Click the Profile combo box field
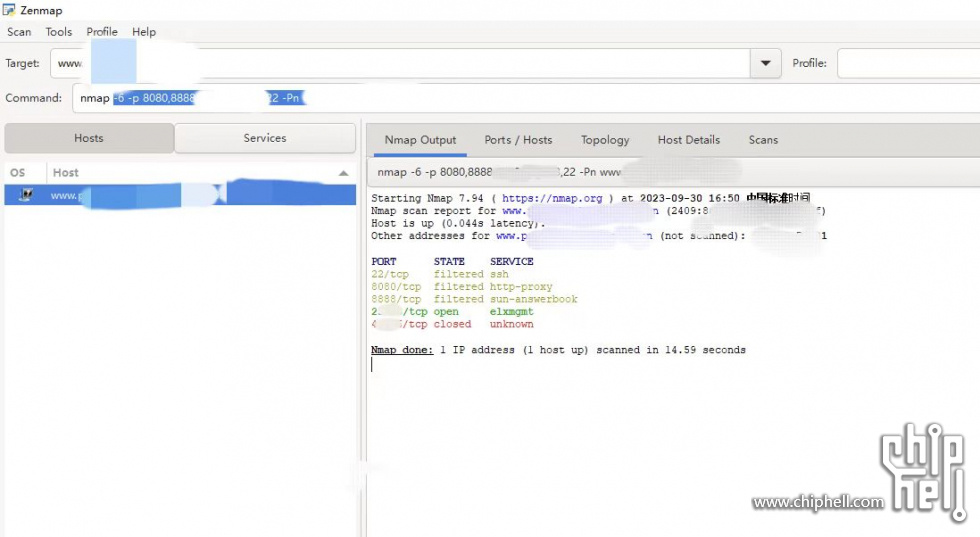Viewport: 980px width, 537px height. tap(909, 63)
